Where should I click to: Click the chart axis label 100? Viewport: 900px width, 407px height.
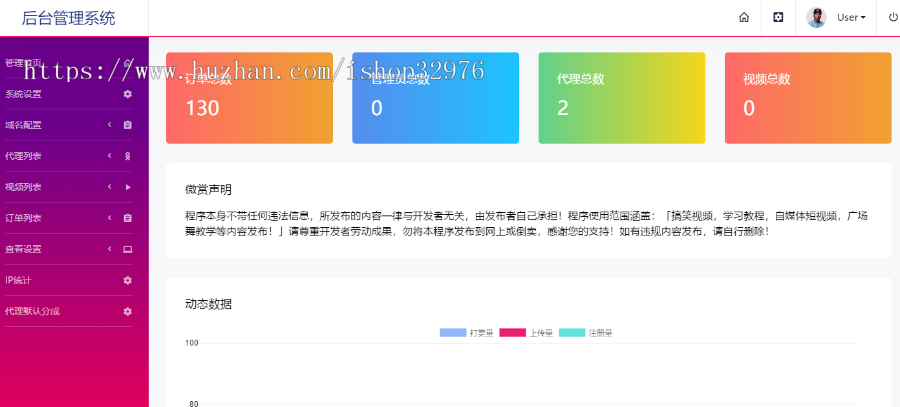tap(192, 343)
